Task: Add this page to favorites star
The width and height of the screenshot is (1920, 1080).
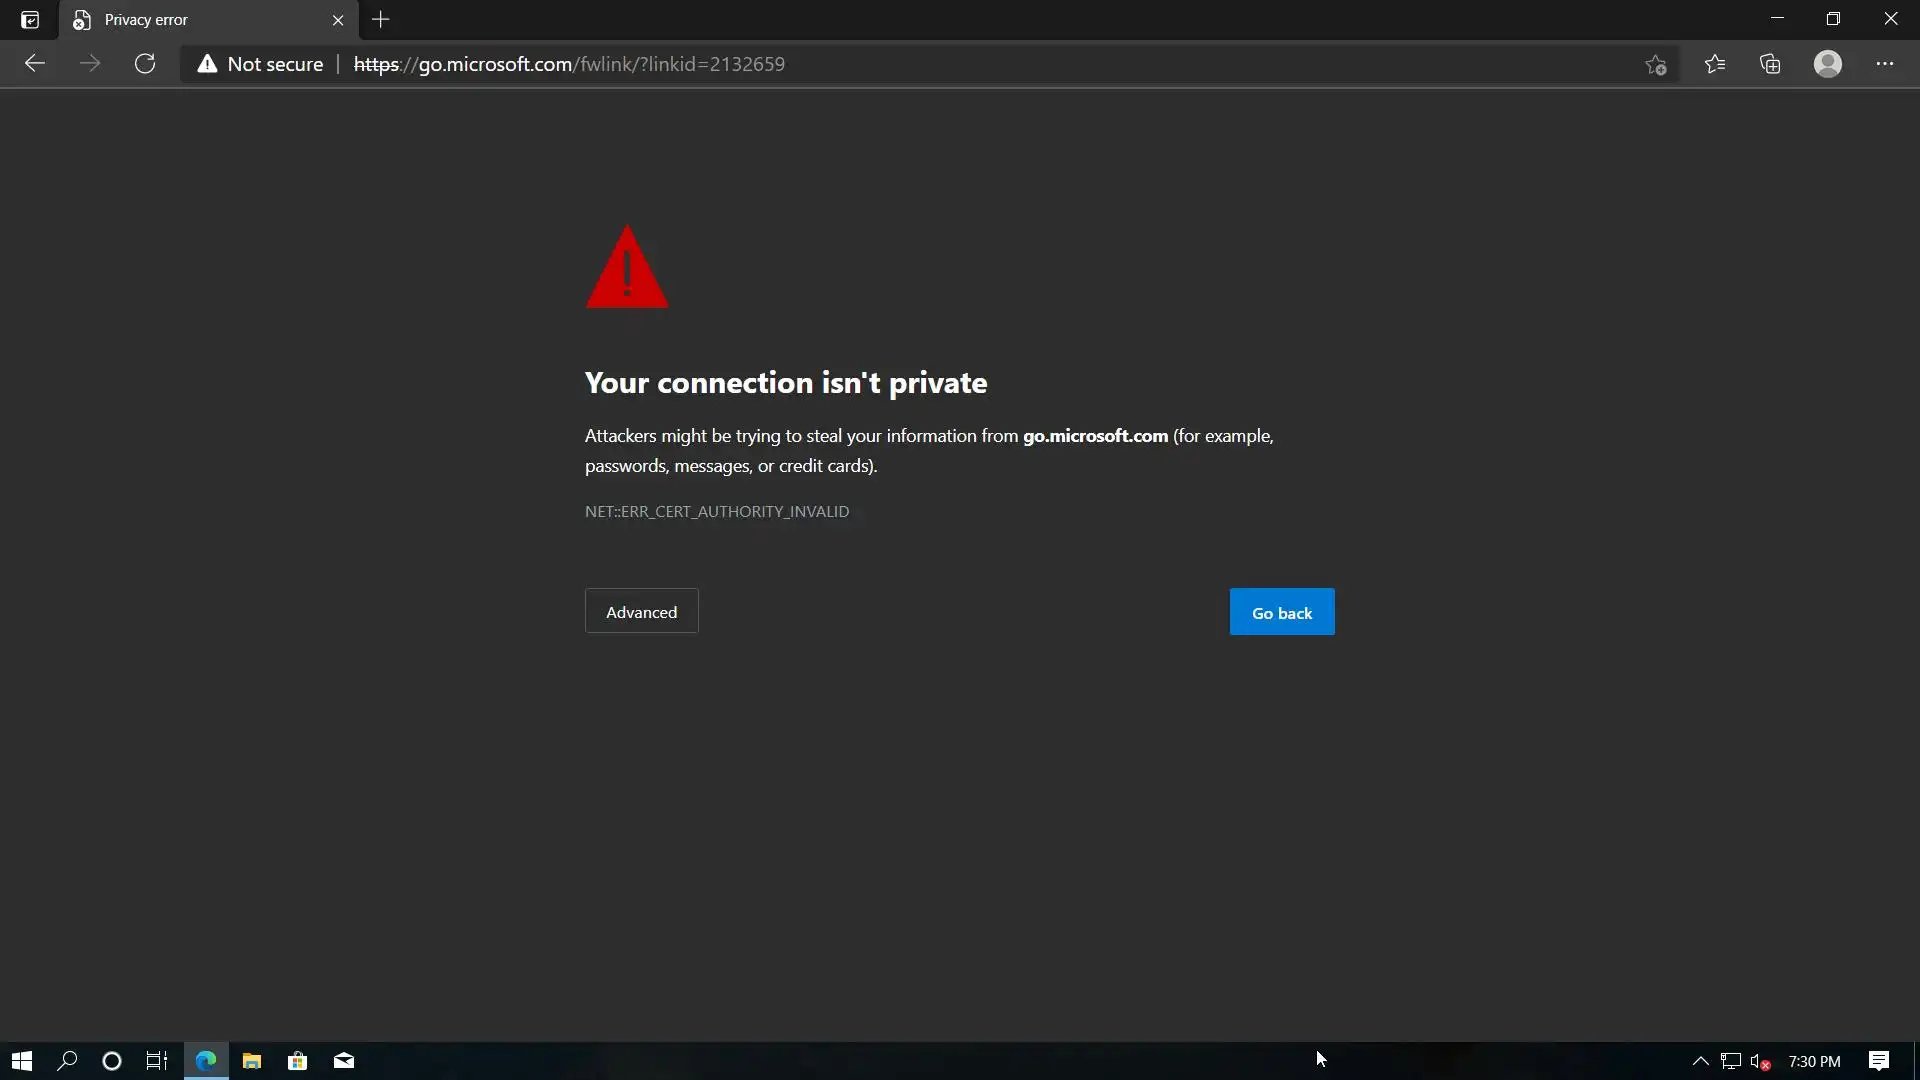Action: tap(1655, 64)
